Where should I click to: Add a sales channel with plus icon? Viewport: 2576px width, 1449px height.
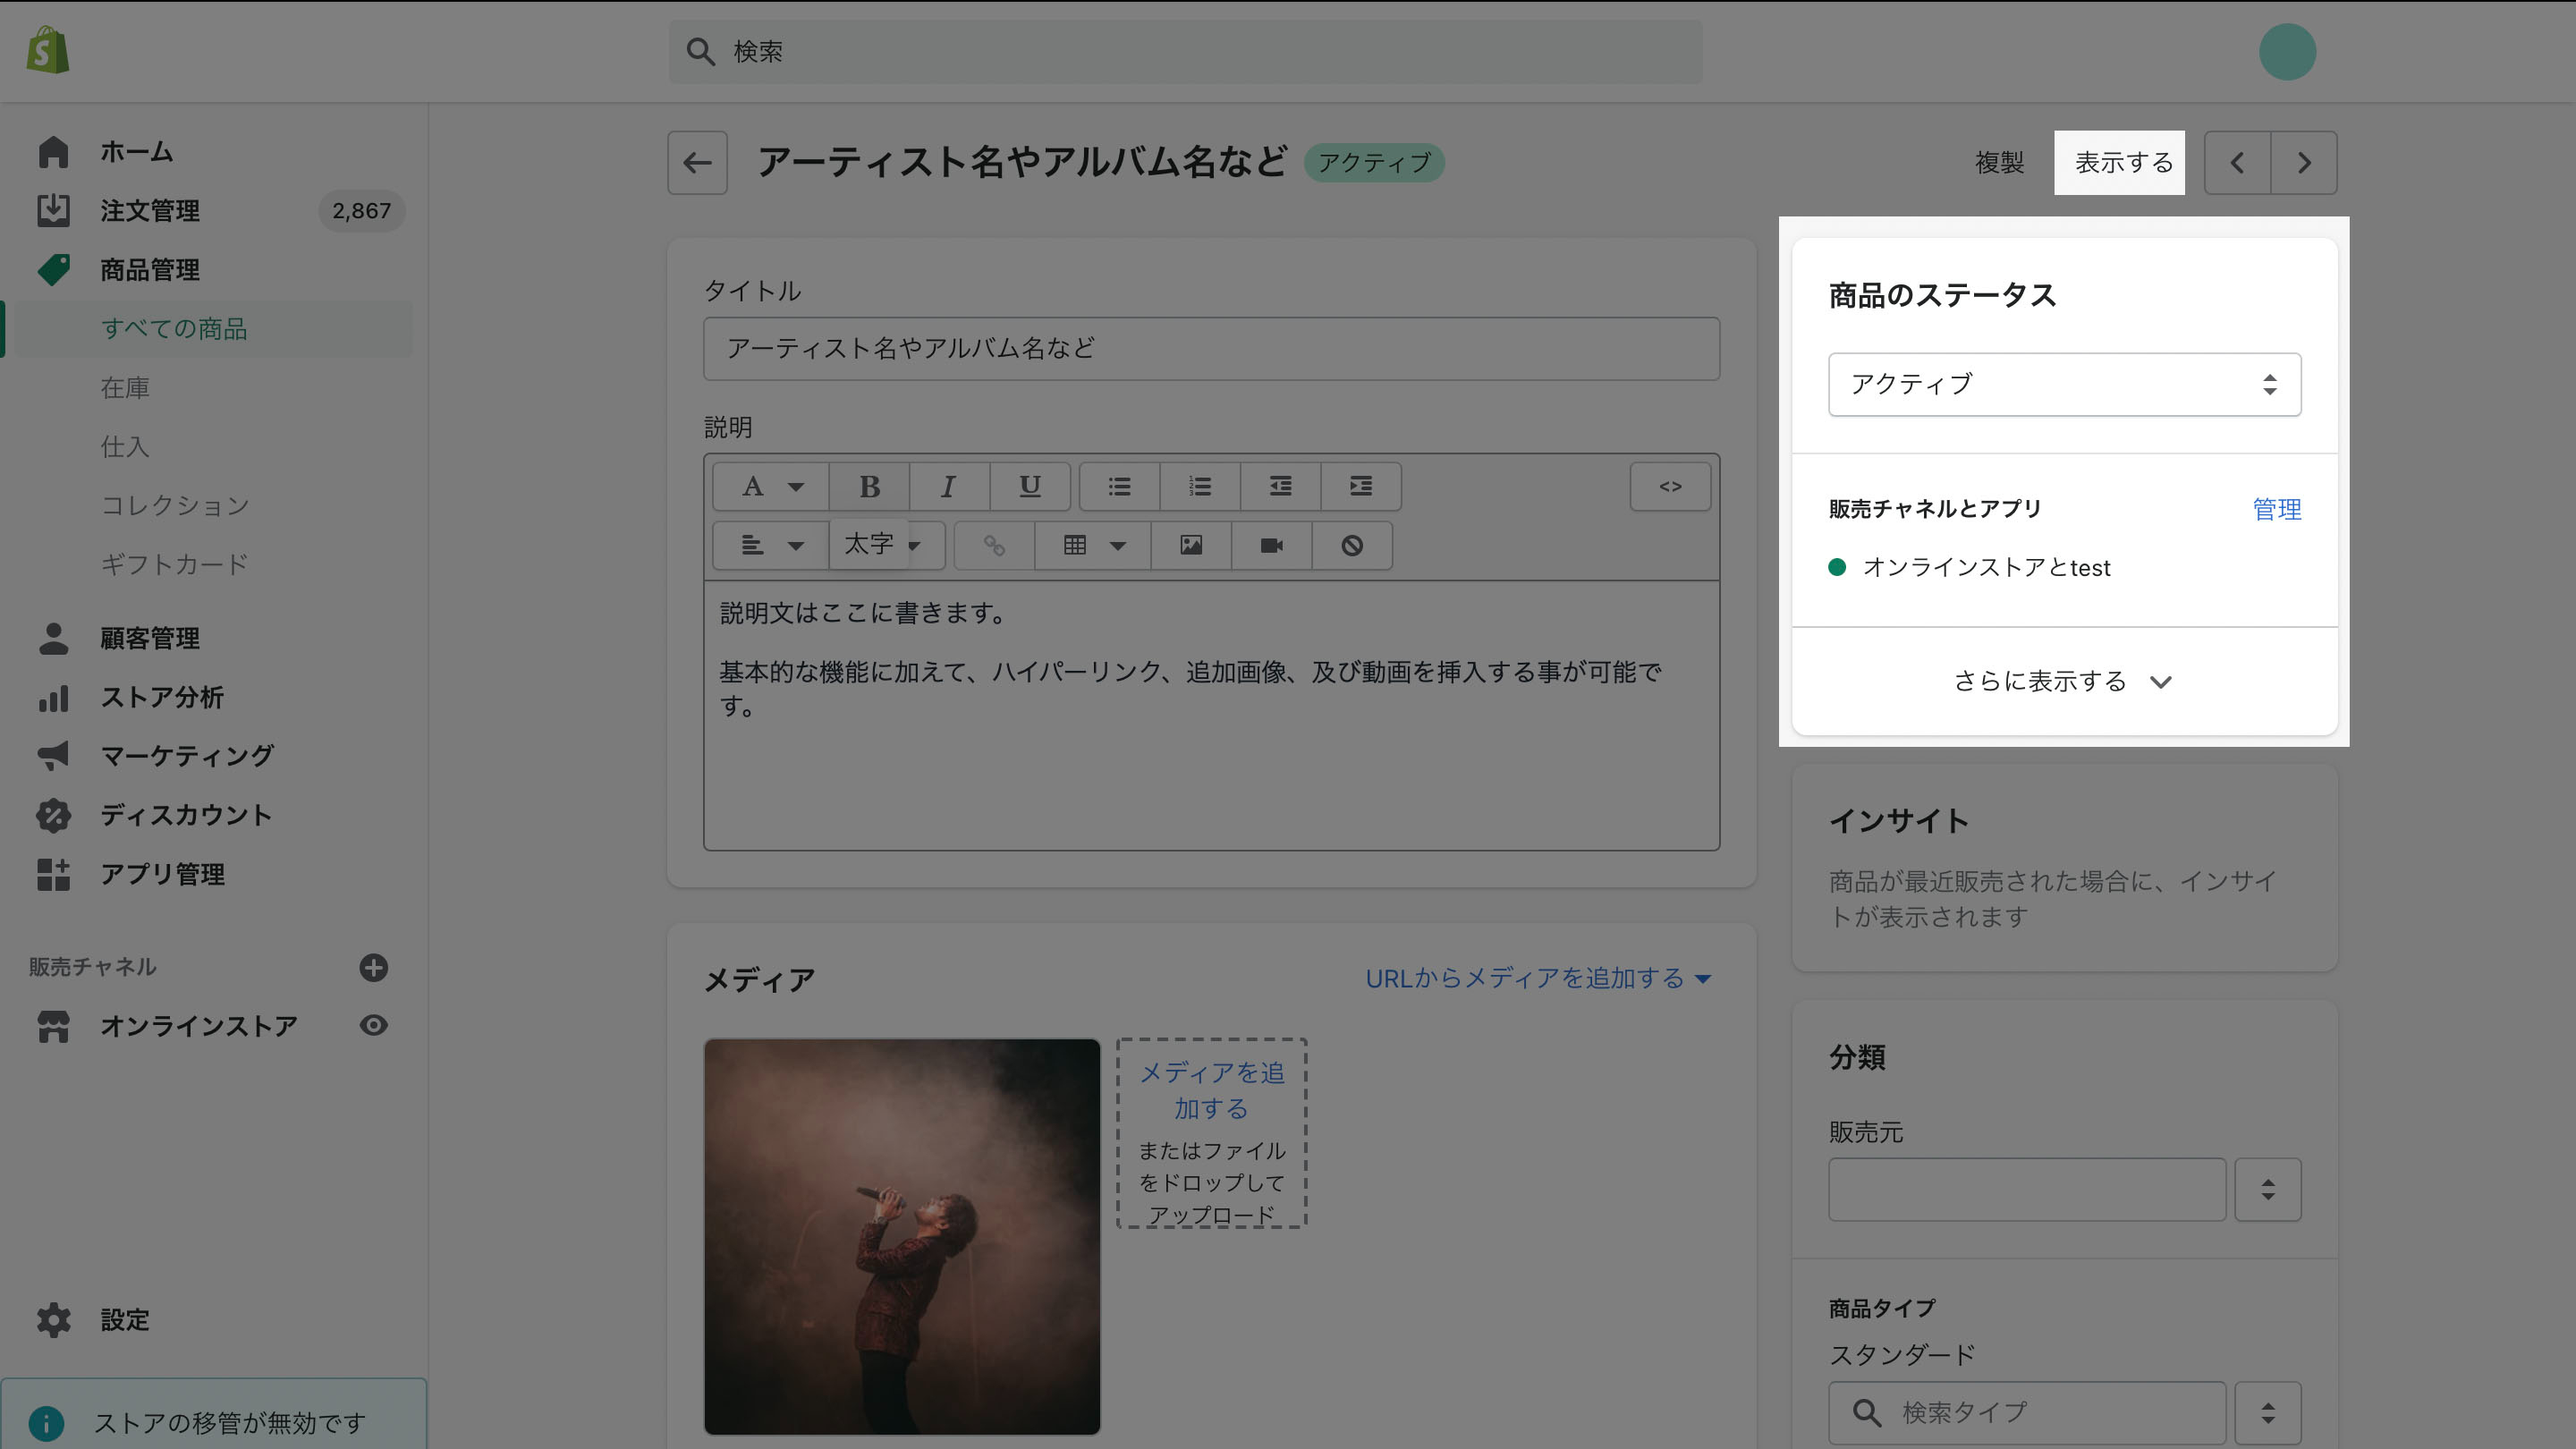click(x=374, y=967)
